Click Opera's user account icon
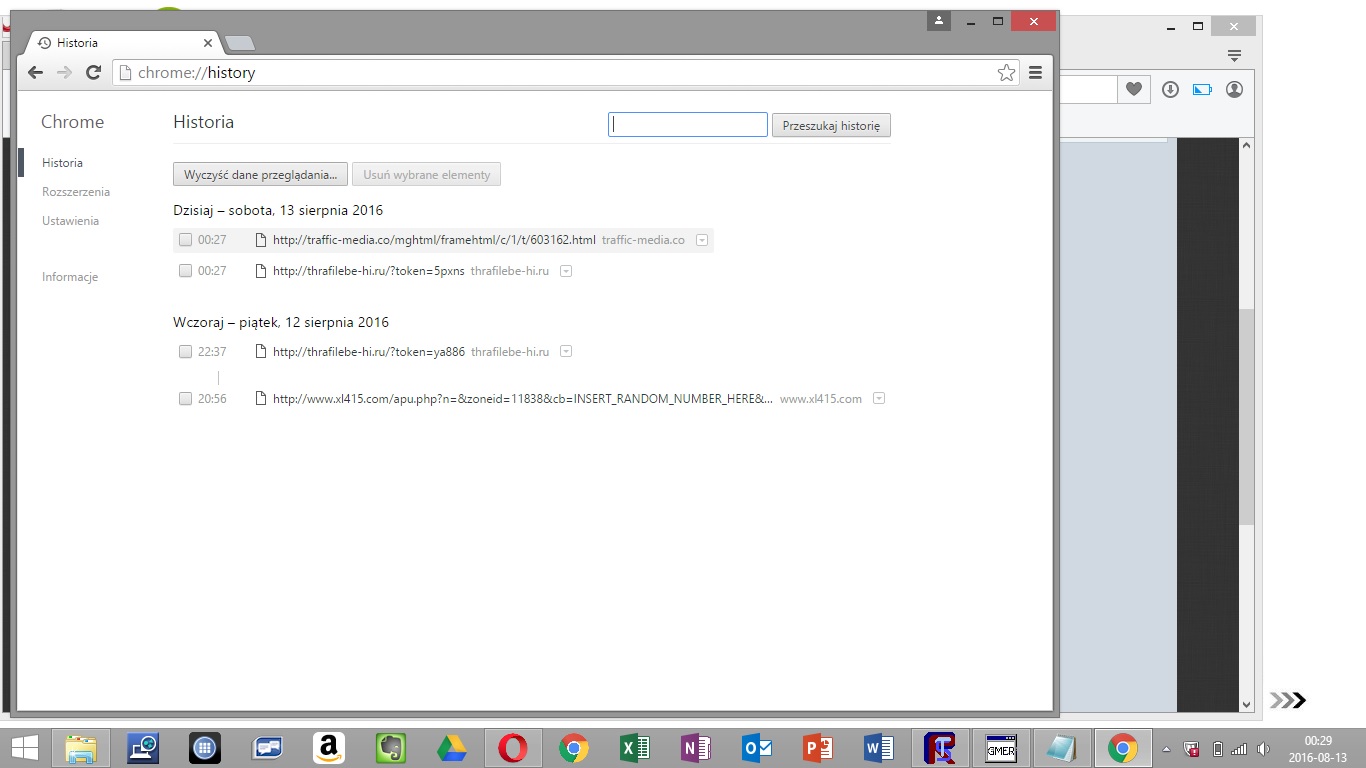The image size is (1366, 768). click(1234, 89)
